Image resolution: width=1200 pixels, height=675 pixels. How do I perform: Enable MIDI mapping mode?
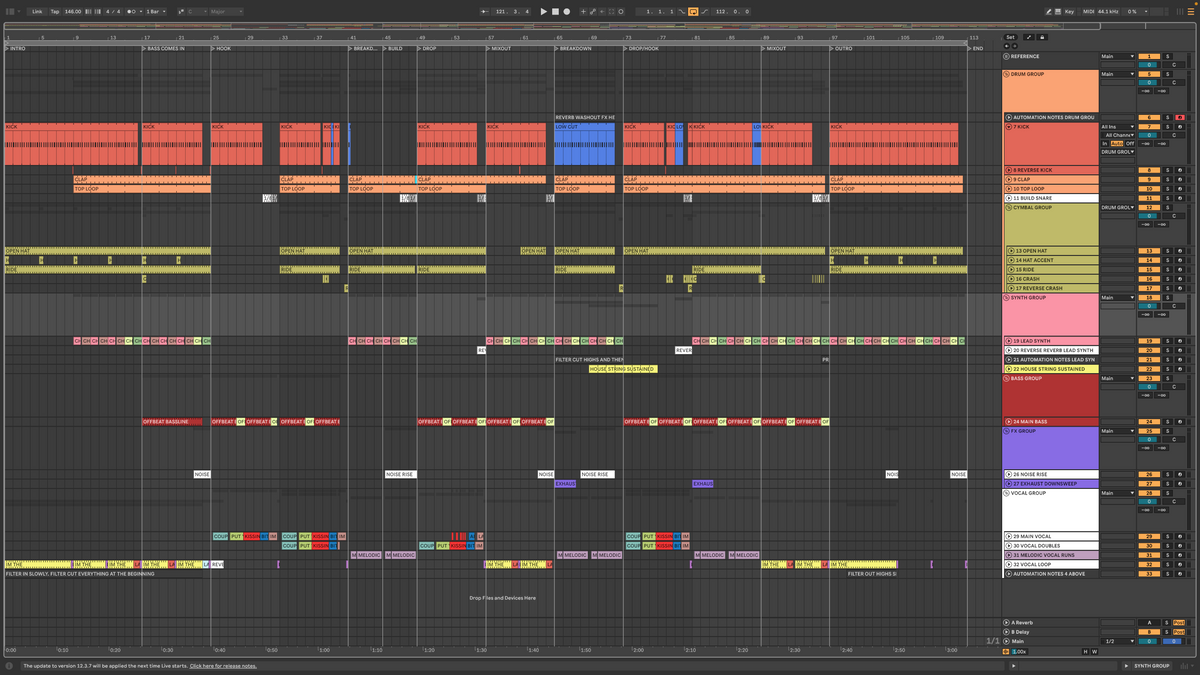[1088, 11]
